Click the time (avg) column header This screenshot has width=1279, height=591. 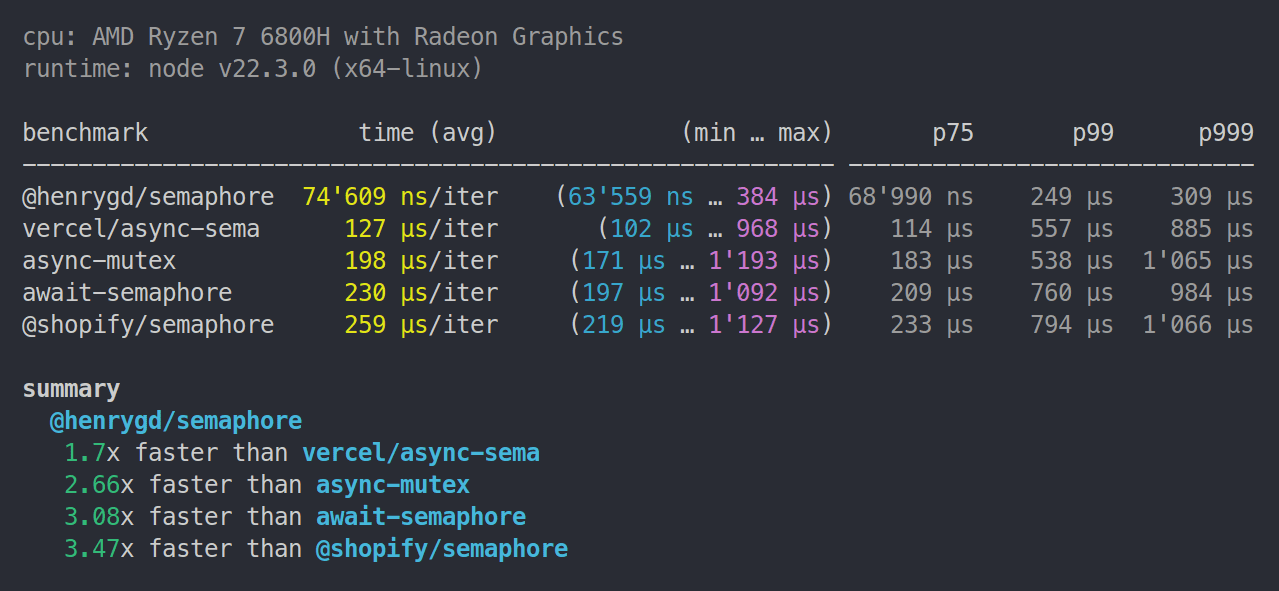click(x=428, y=133)
